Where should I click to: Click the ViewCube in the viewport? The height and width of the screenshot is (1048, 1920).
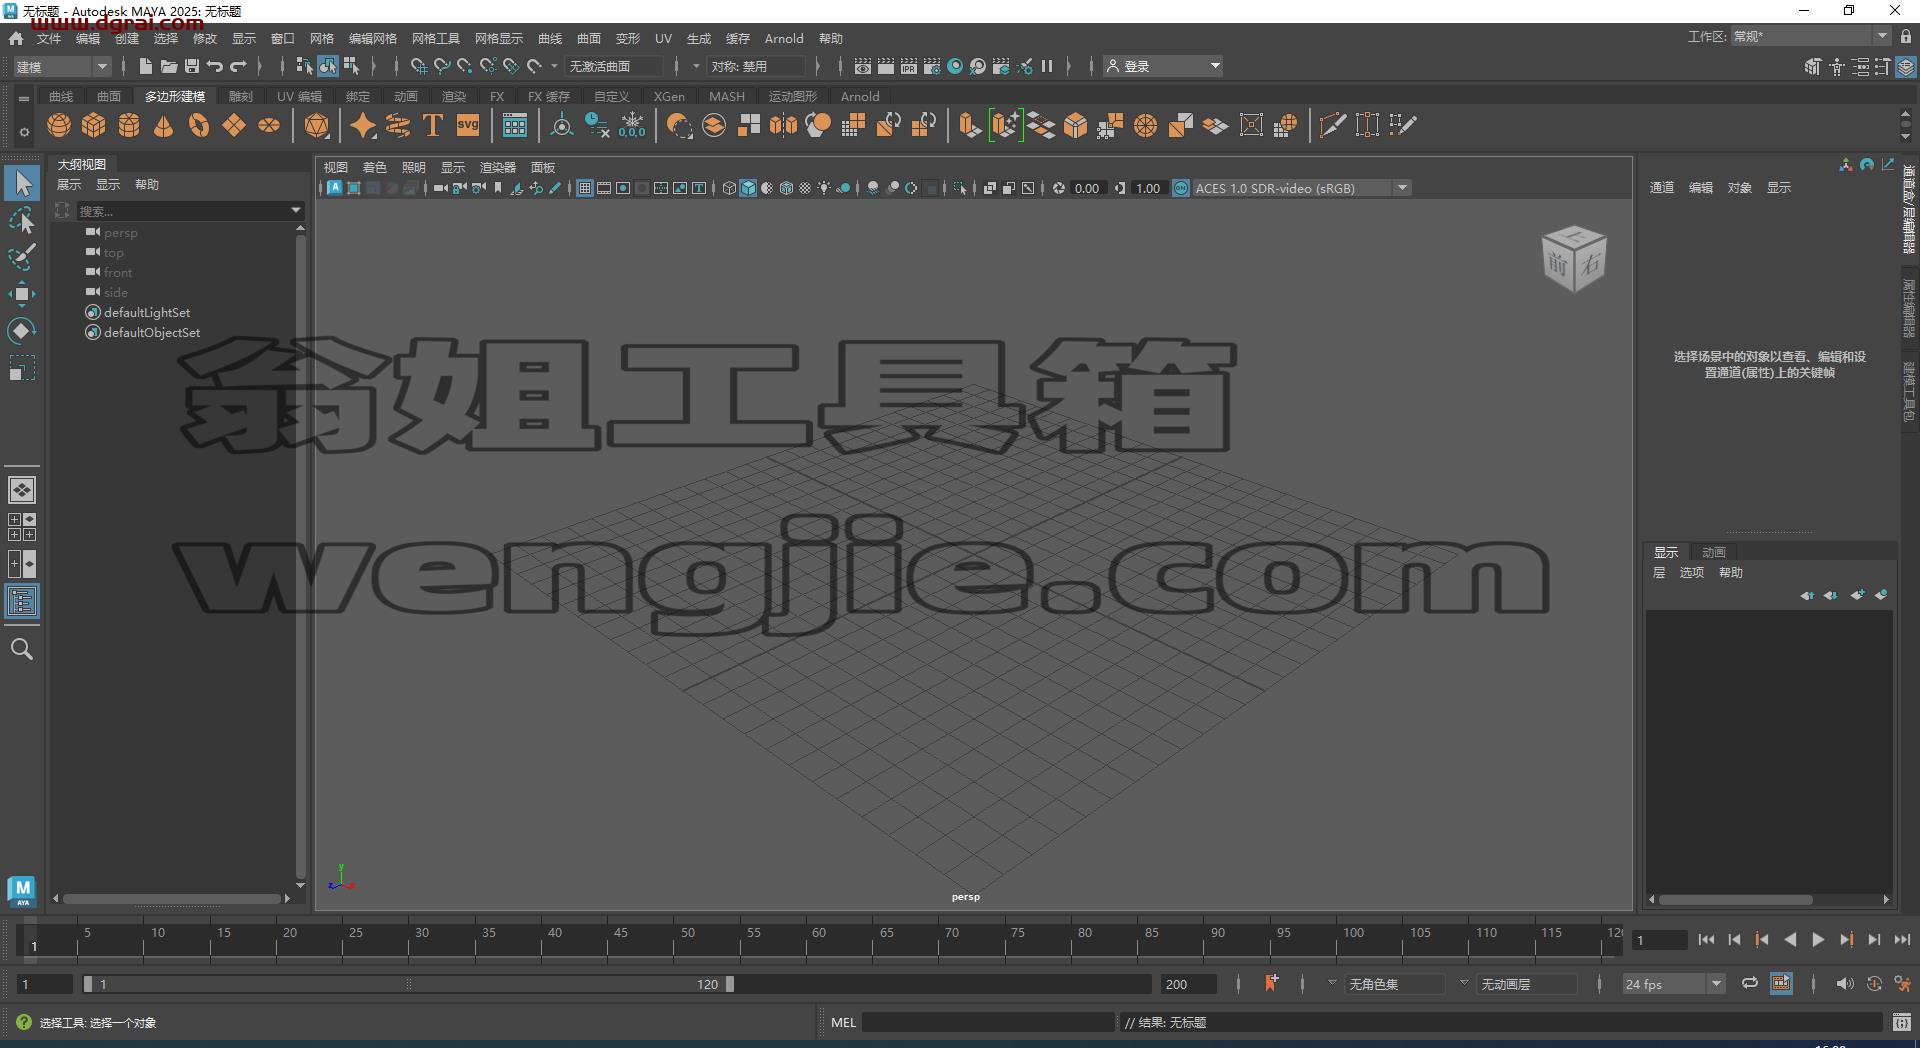tap(1574, 258)
